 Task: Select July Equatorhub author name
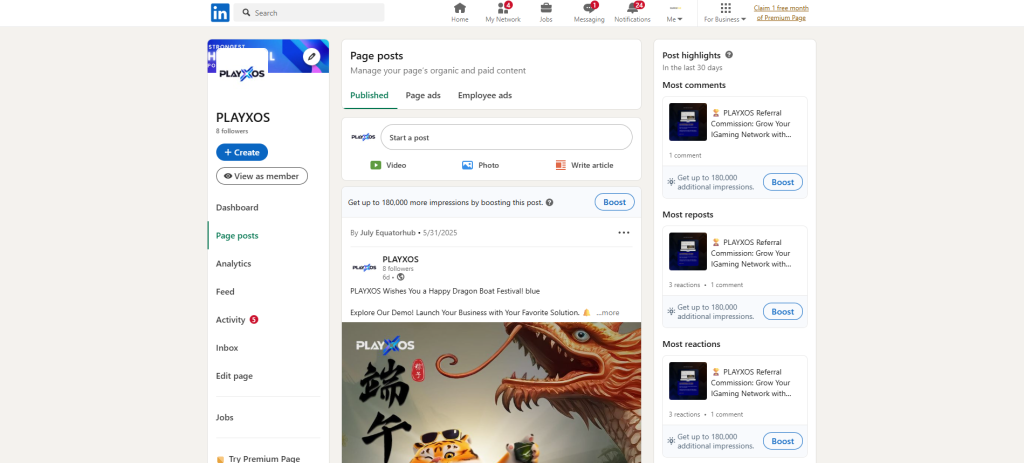click(x=387, y=232)
